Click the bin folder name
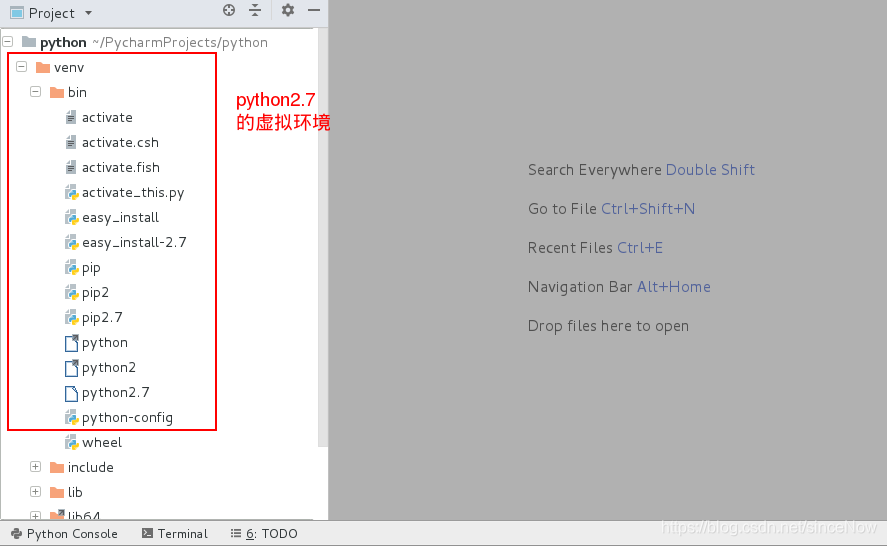887x546 pixels. pyautogui.click(x=77, y=92)
